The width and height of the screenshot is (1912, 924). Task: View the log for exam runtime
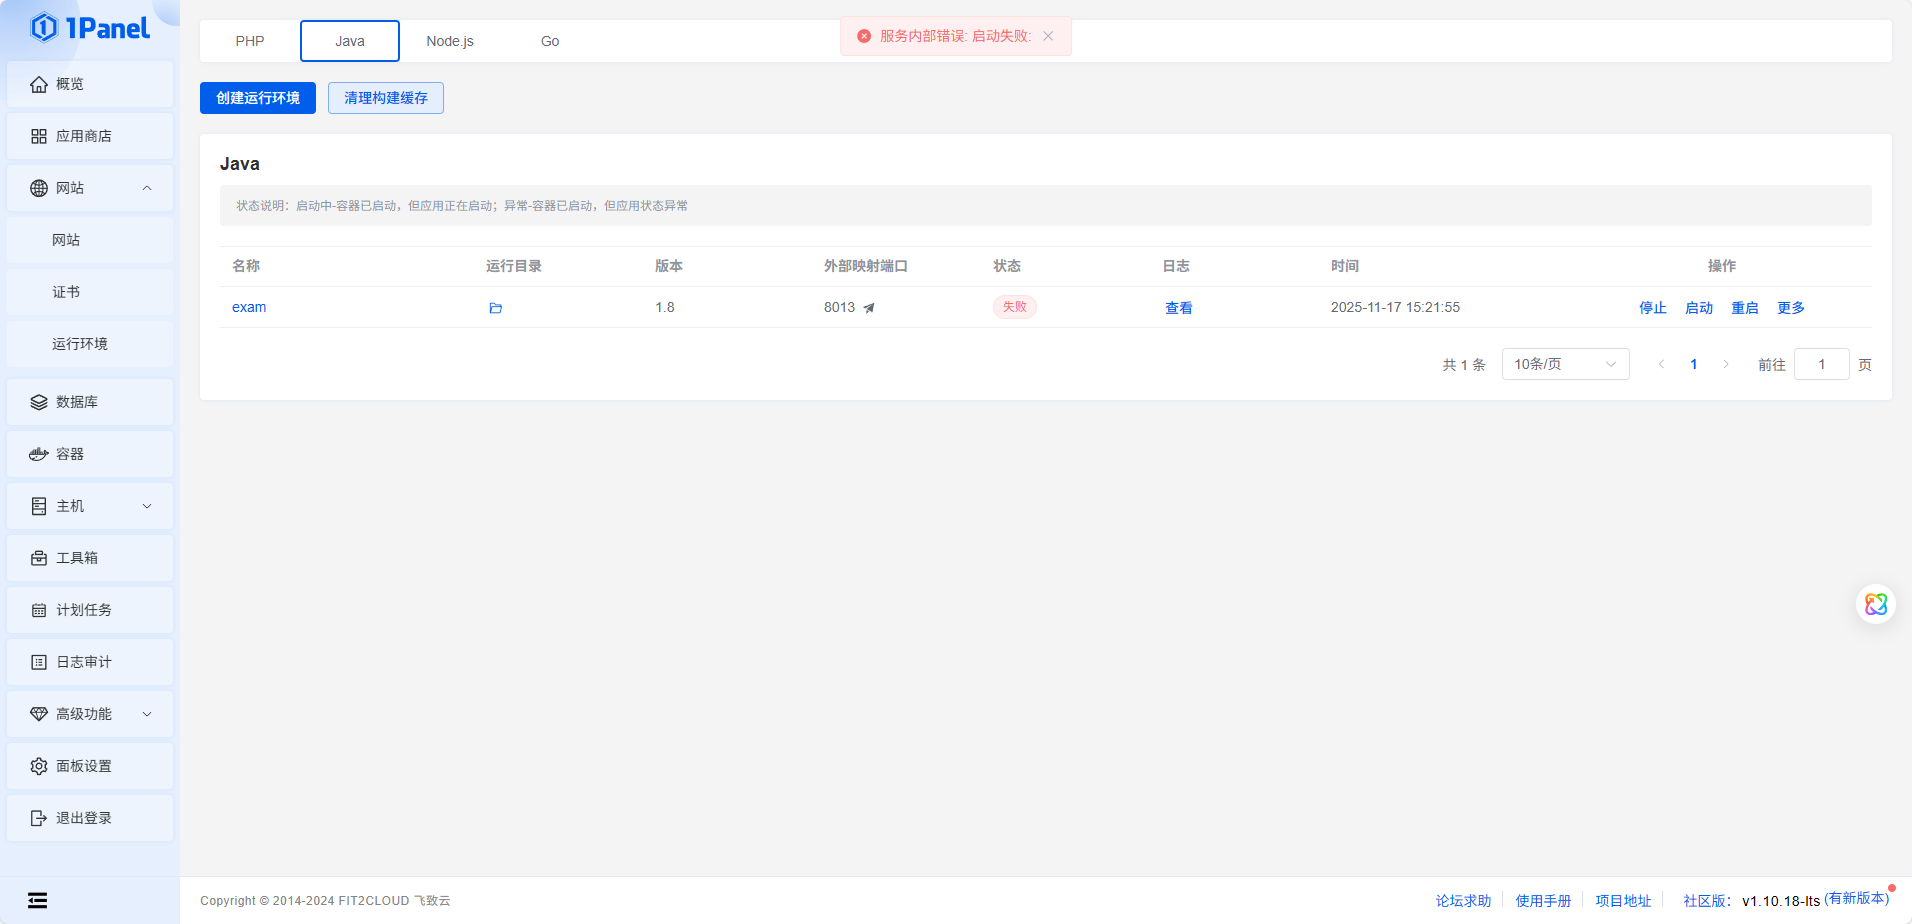tap(1178, 308)
